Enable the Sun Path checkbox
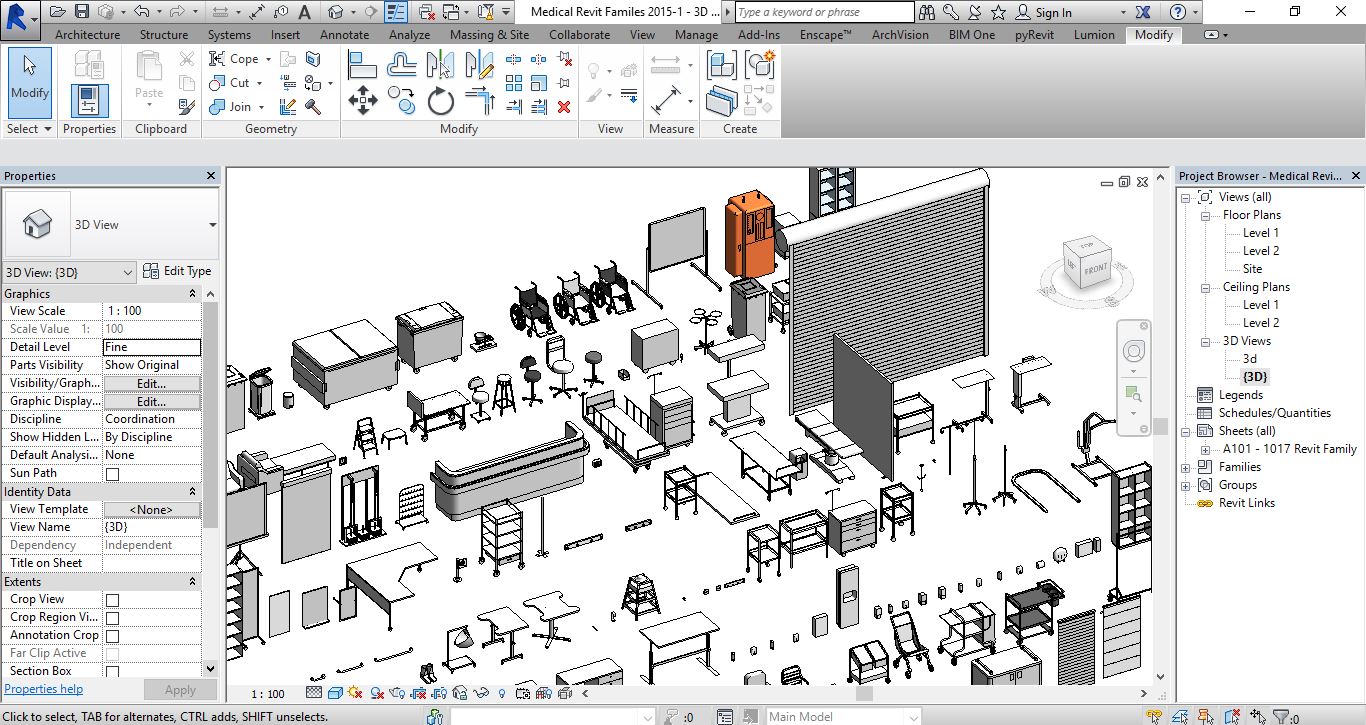 [x=112, y=474]
